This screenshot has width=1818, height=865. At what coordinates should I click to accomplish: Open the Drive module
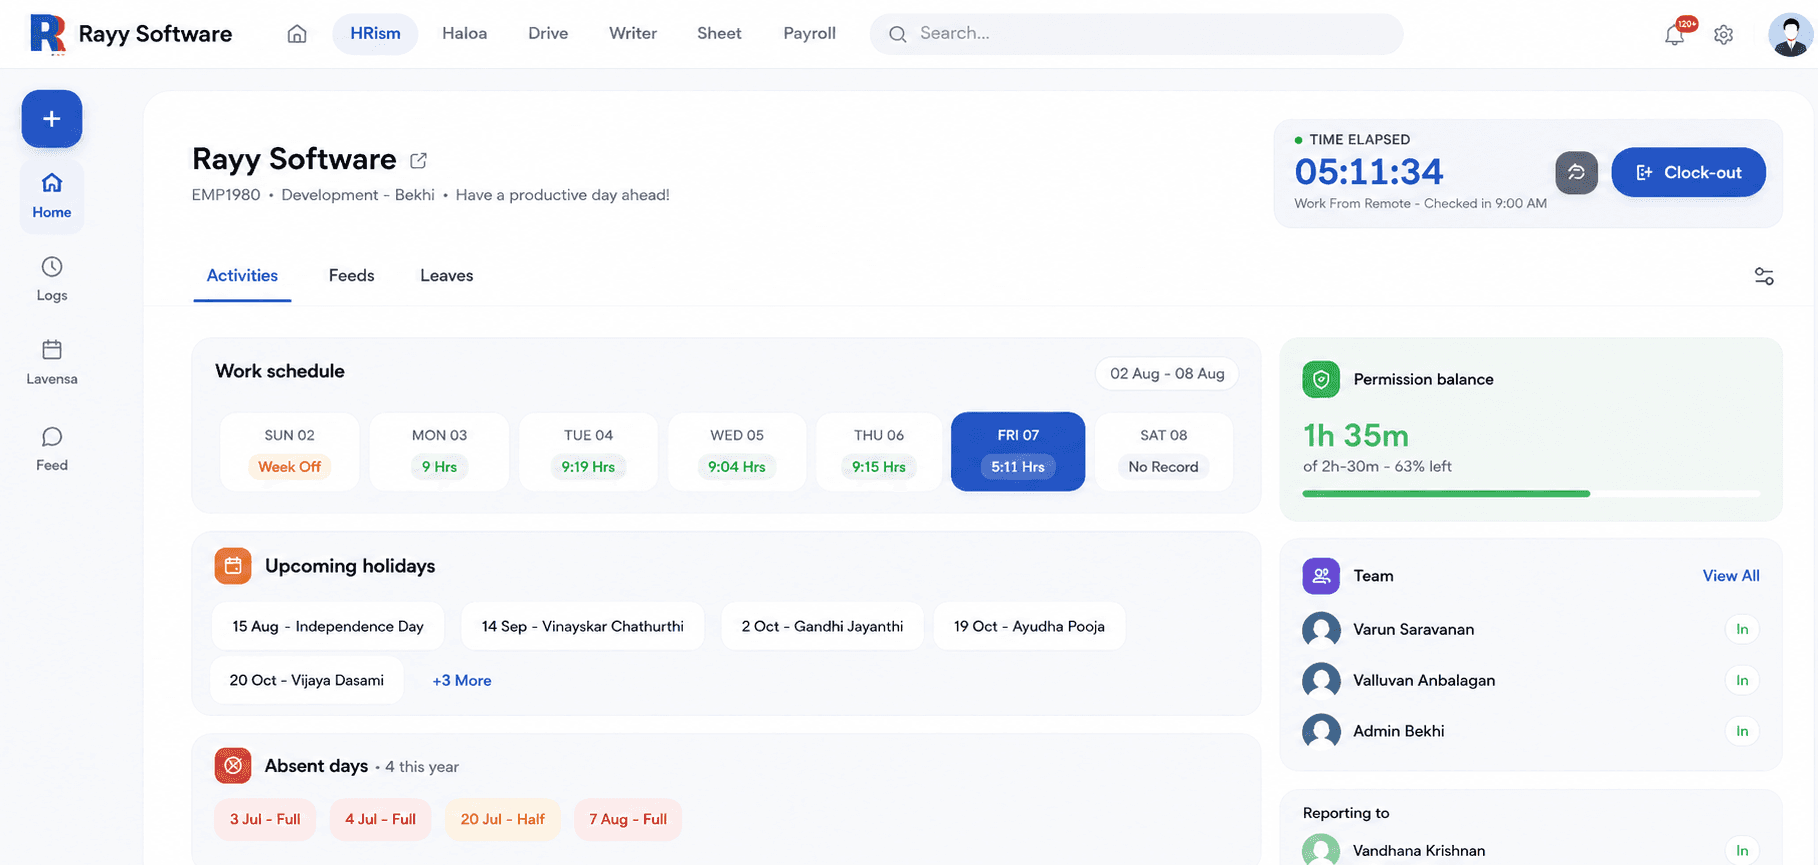click(548, 34)
